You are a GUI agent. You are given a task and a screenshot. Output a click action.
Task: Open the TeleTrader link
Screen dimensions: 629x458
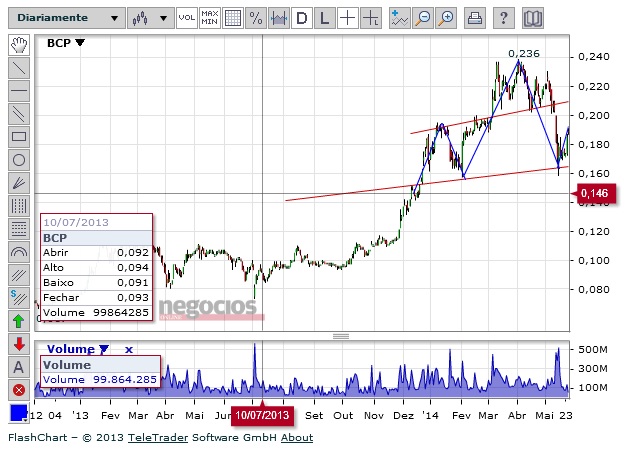[158, 438]
